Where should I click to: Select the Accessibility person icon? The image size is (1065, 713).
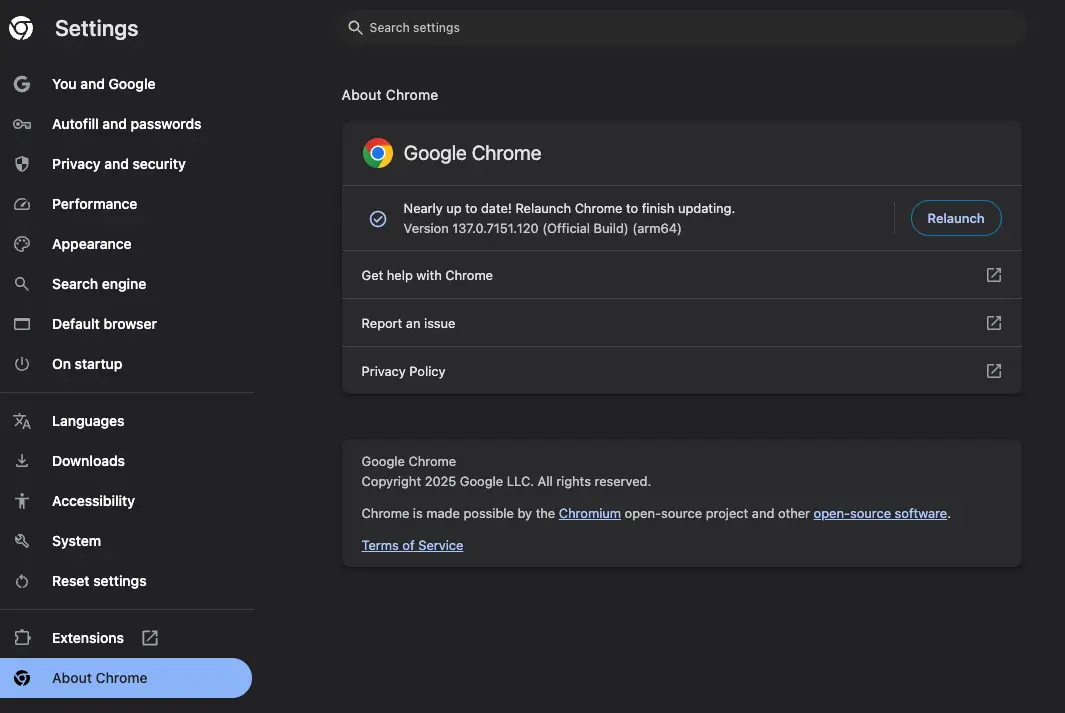coord(21,501)
